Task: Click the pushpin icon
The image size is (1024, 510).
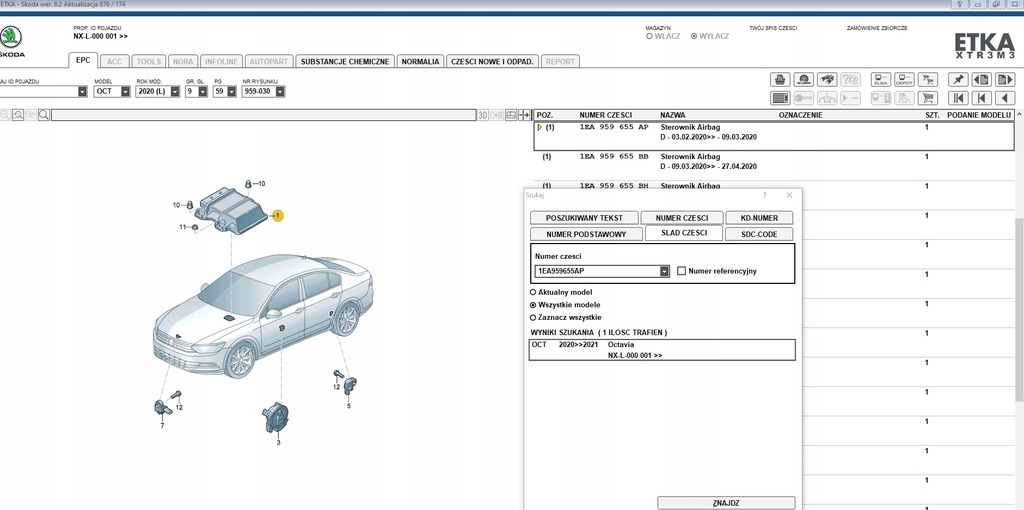Action: [958, 79]
